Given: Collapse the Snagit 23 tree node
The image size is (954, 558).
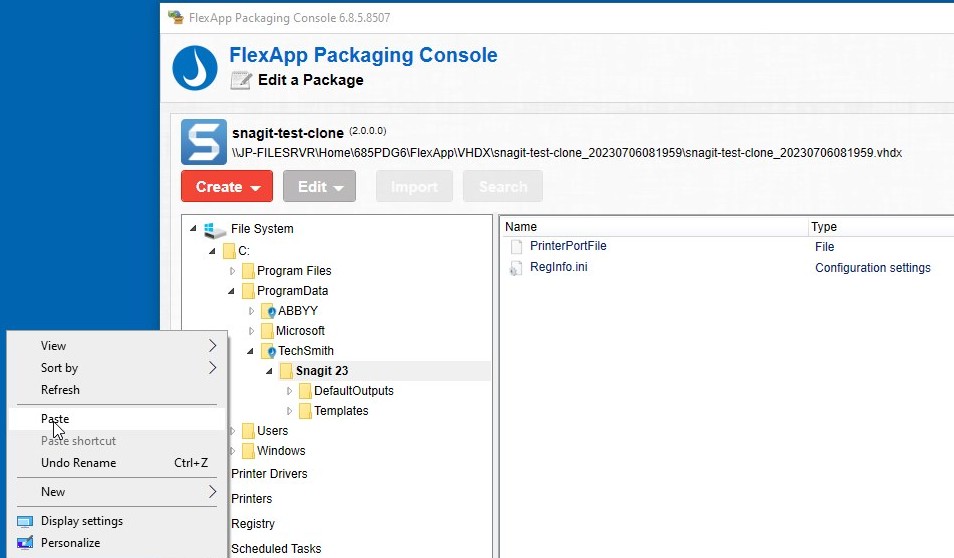Looking at the screenshot, I should click(270, 371).
